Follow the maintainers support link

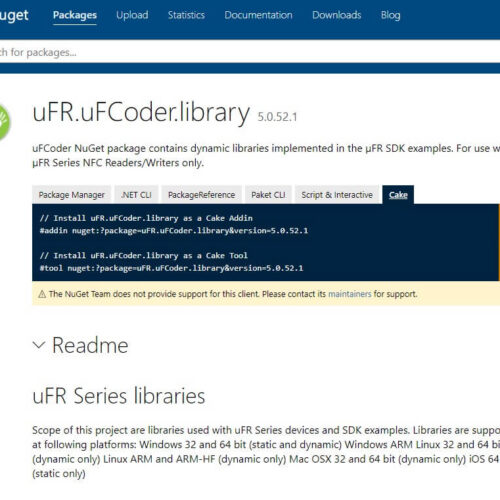pos(350,294)
